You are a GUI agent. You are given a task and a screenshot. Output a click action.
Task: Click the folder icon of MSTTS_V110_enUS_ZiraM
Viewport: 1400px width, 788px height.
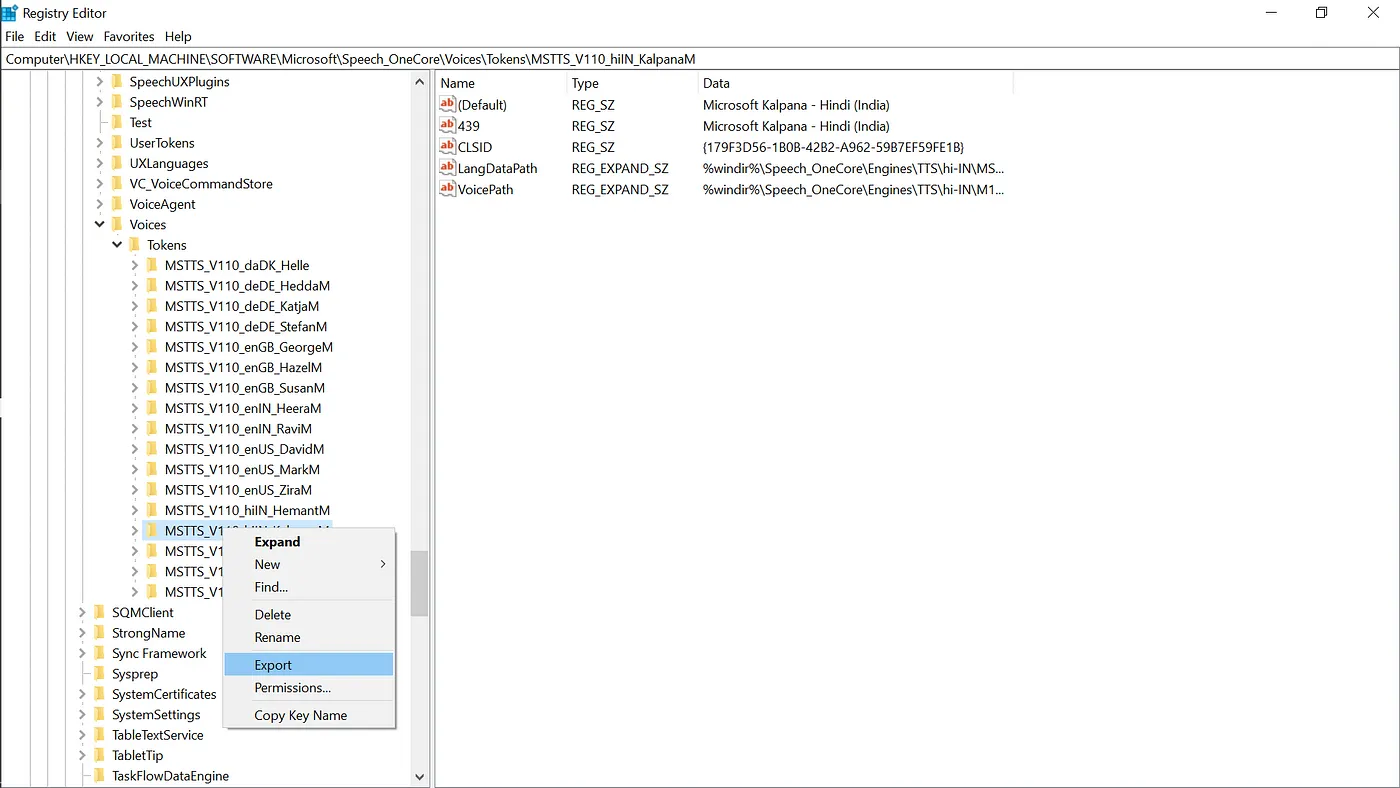(152, 490)
